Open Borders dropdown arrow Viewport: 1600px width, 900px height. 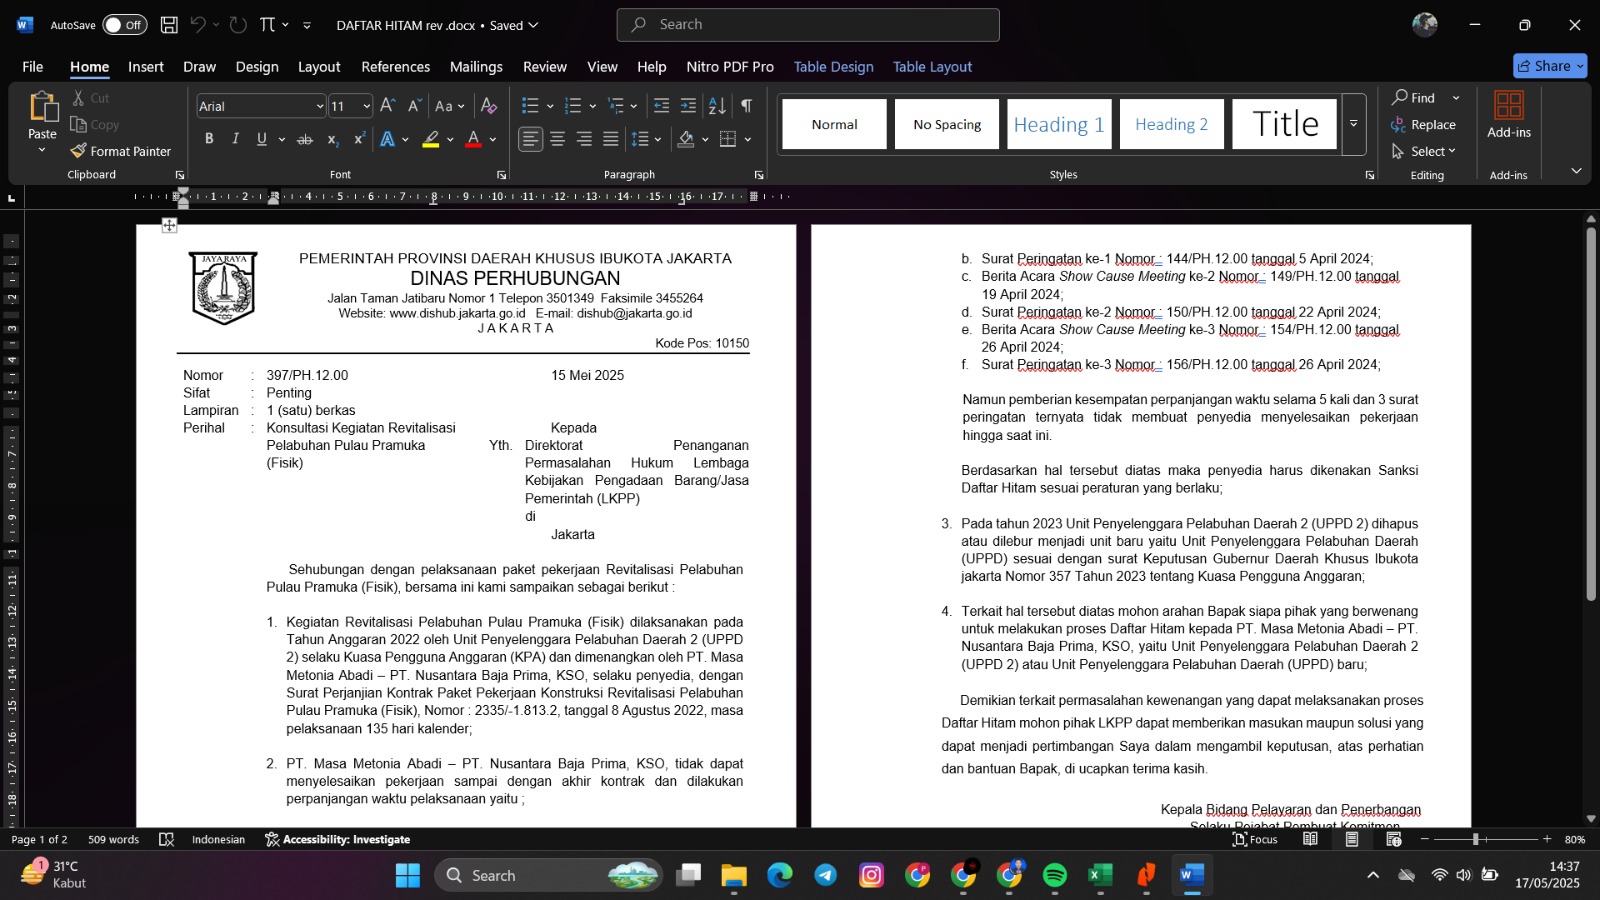coord(747,139)
